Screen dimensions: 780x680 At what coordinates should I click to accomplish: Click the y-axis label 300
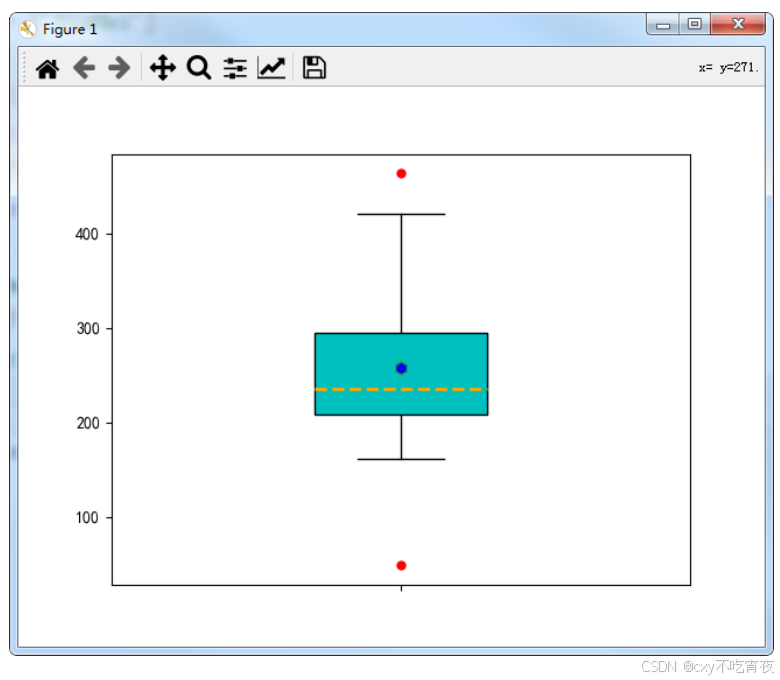88,329
